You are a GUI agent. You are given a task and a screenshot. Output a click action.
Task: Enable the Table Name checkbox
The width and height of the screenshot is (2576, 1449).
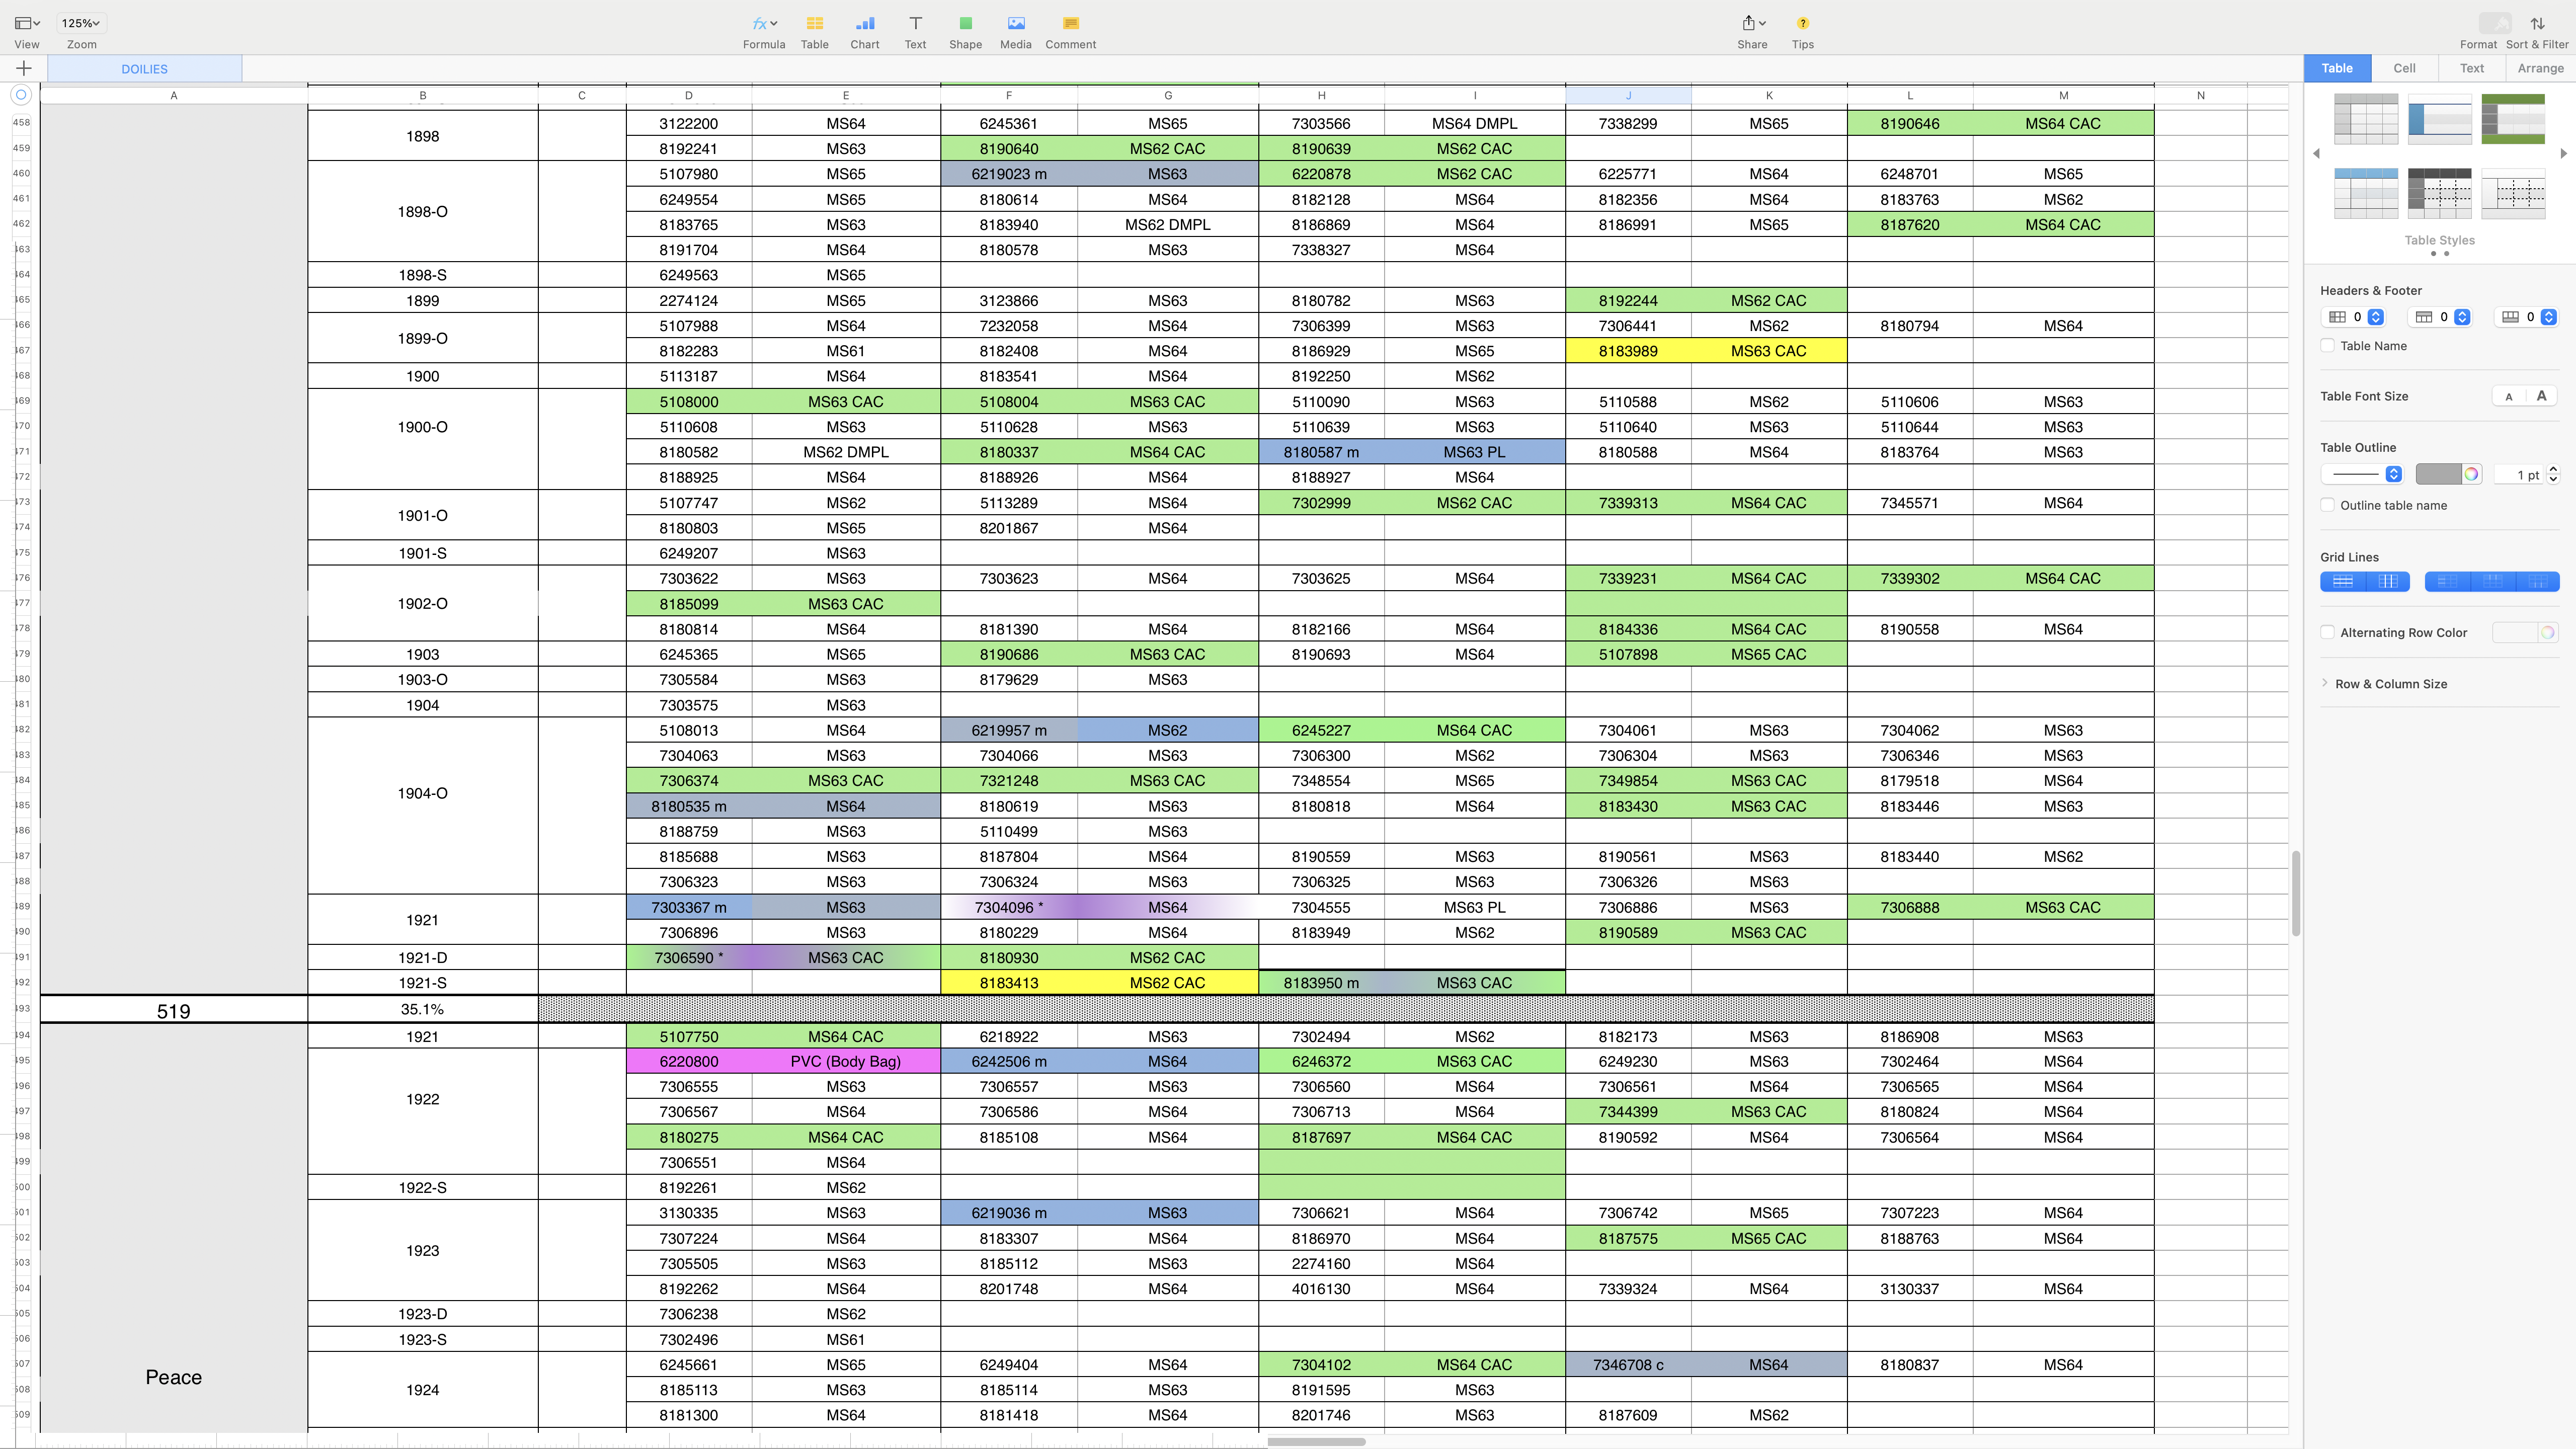click(x=2328, y=346)
